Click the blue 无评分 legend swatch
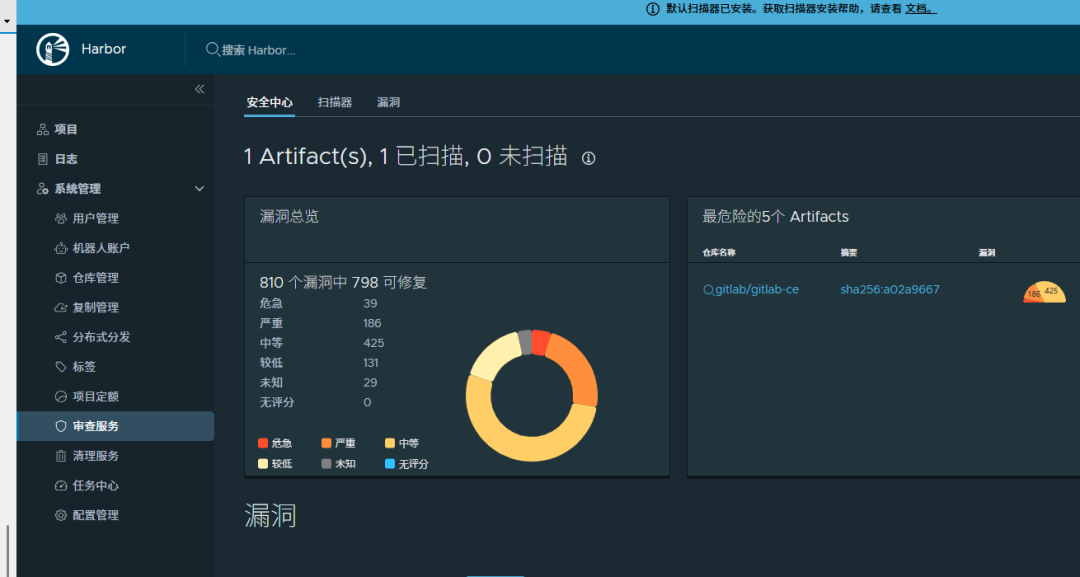1080x577 pixels. click(390, 464)
